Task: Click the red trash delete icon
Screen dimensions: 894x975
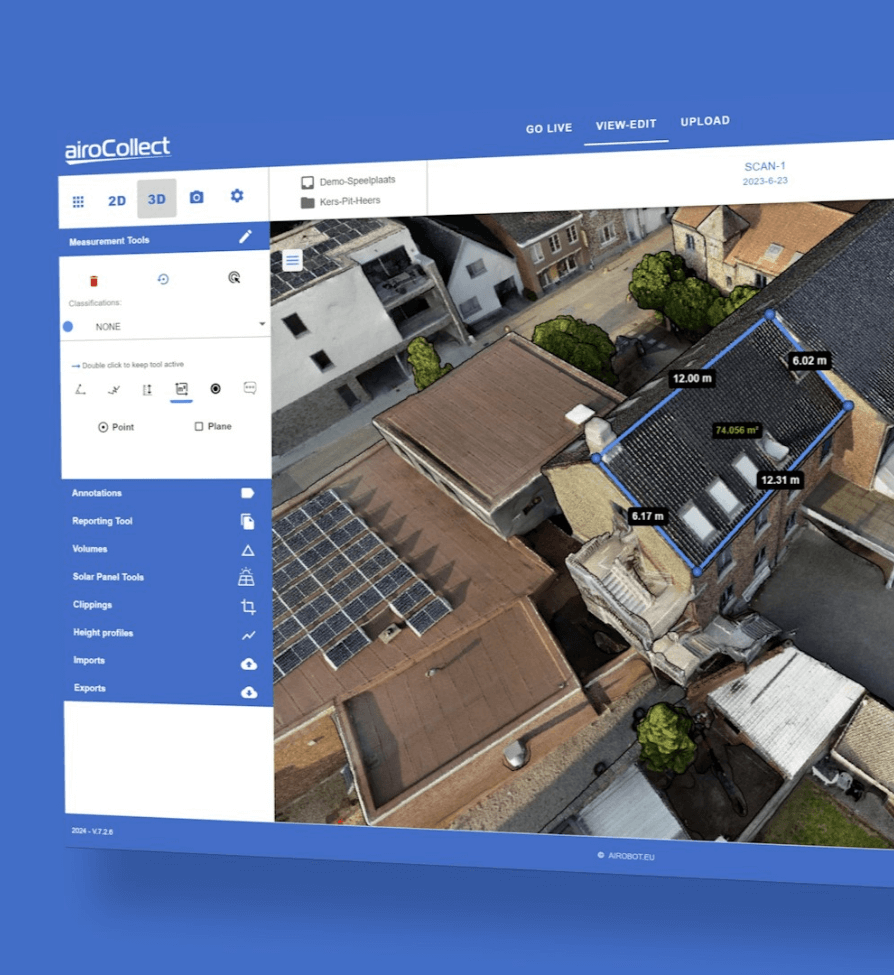Action: point(94,281)
